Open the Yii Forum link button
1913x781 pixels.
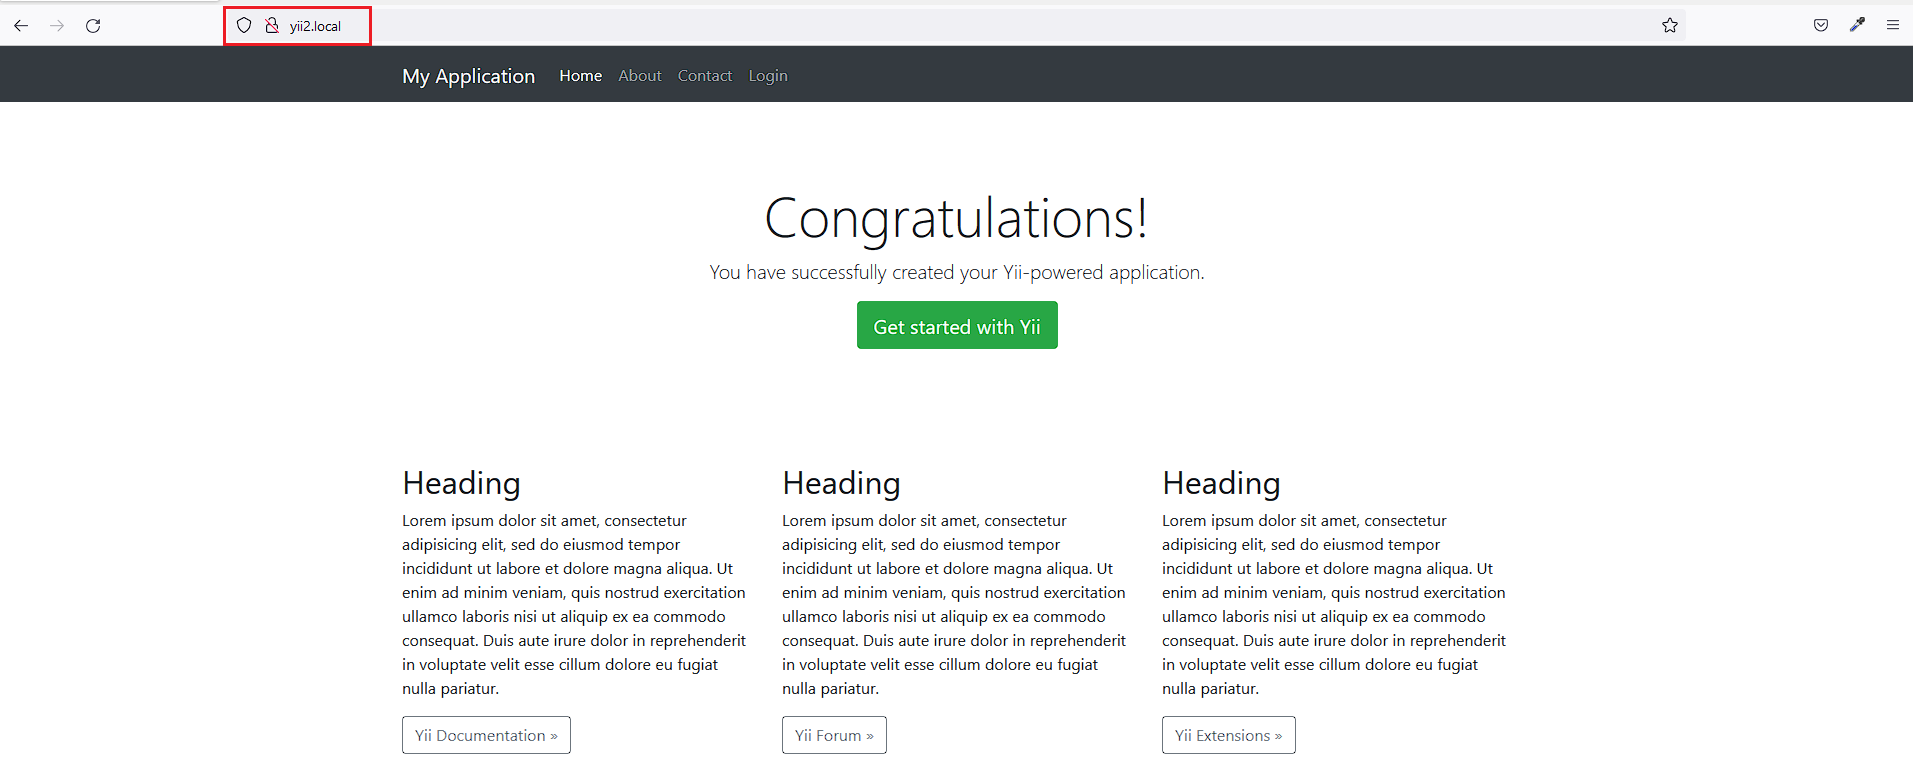click(x=834, y=735)
